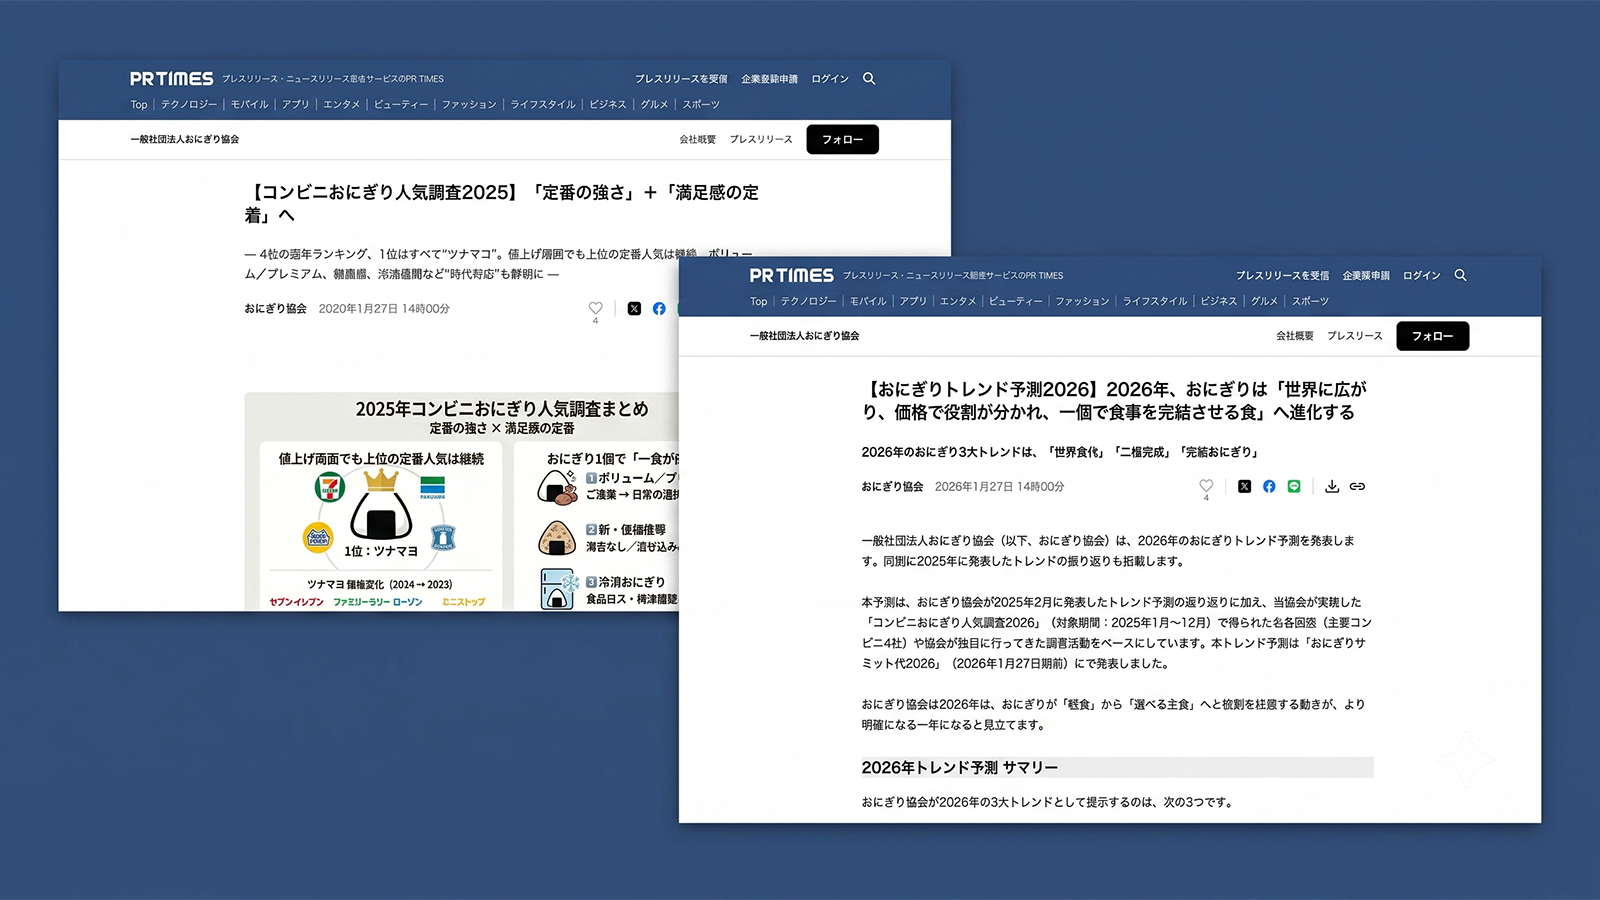The image size is (1600, 900).
Task: Share the 2026 trend article on X
Action: (1244, 486)
